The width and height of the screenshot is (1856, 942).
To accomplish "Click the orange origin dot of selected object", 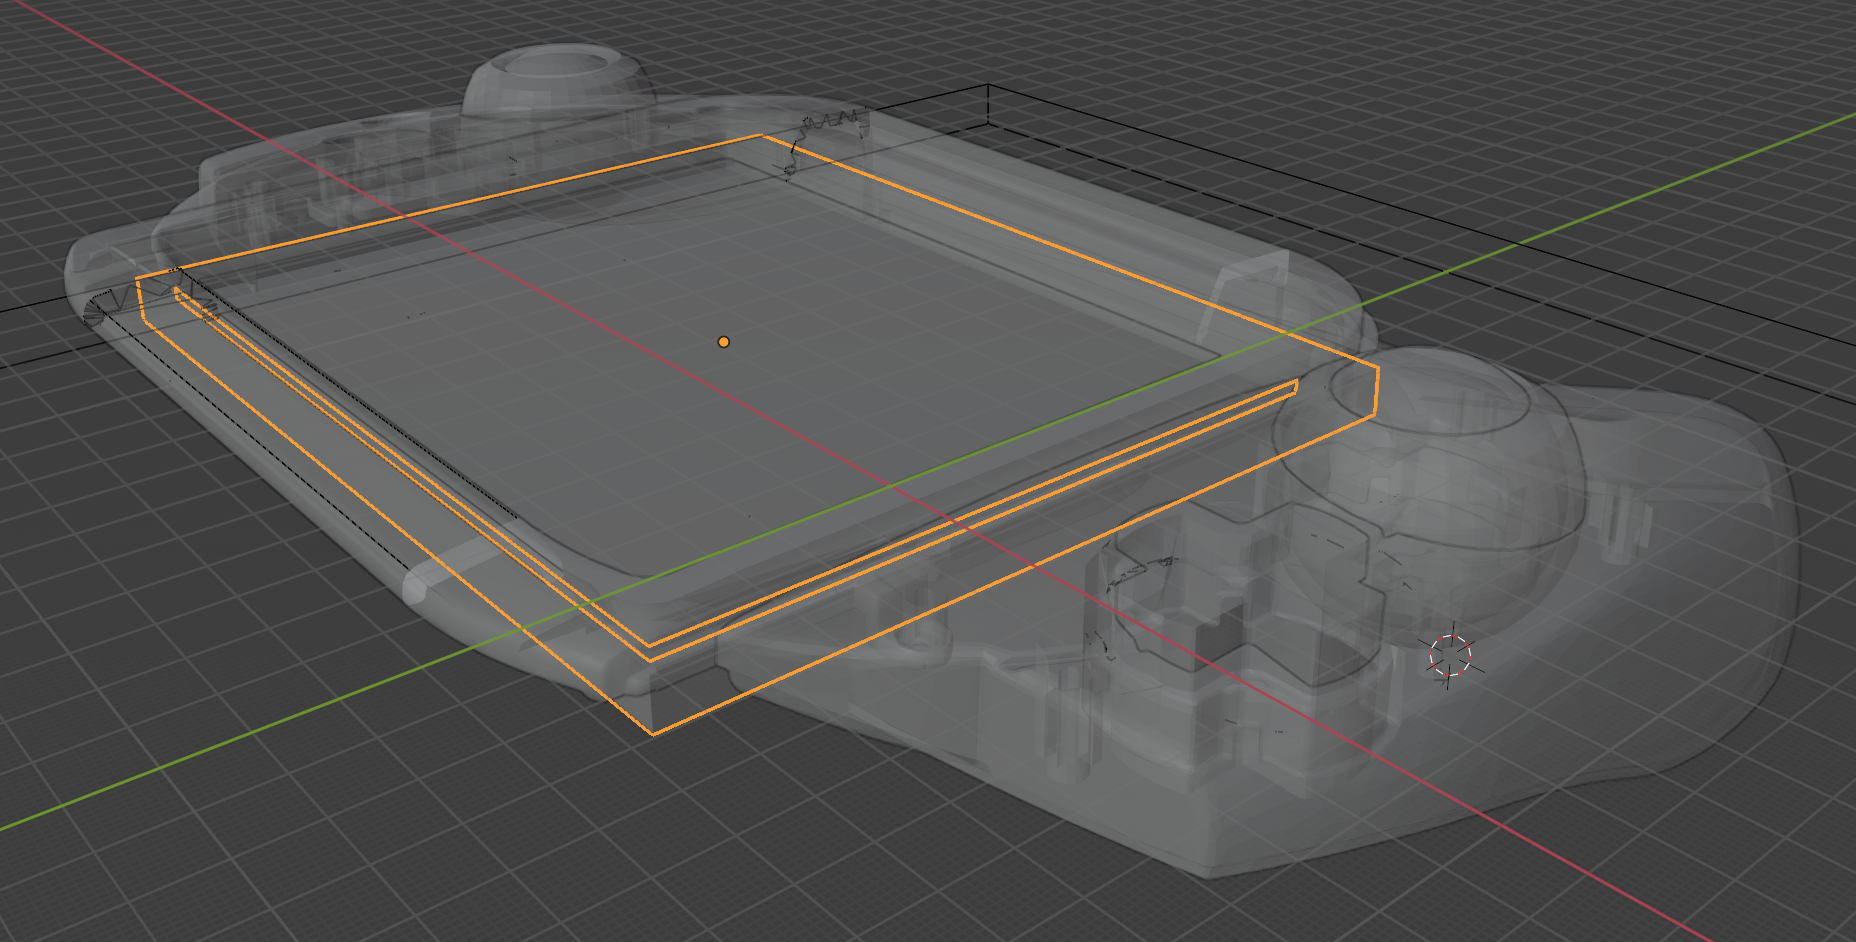I will tap(723, 342).
